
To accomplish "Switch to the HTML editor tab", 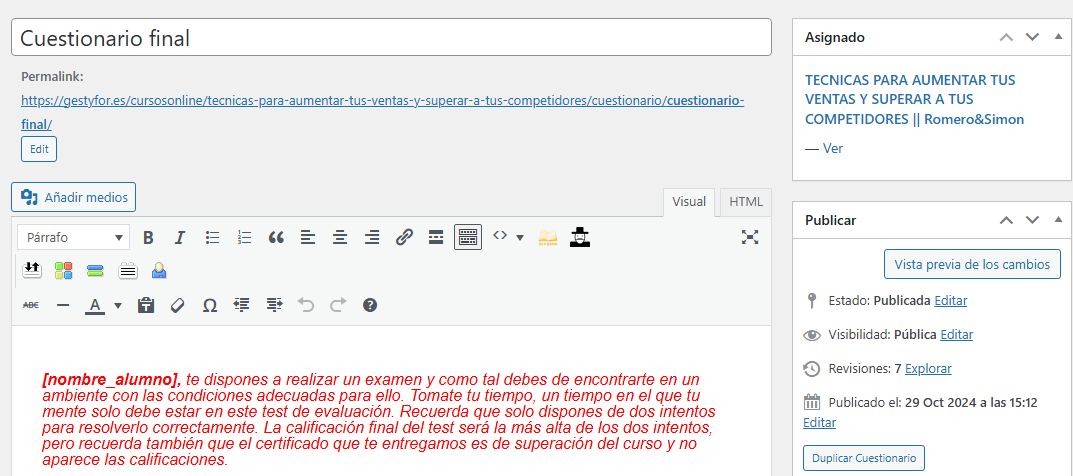I will 746,202.
